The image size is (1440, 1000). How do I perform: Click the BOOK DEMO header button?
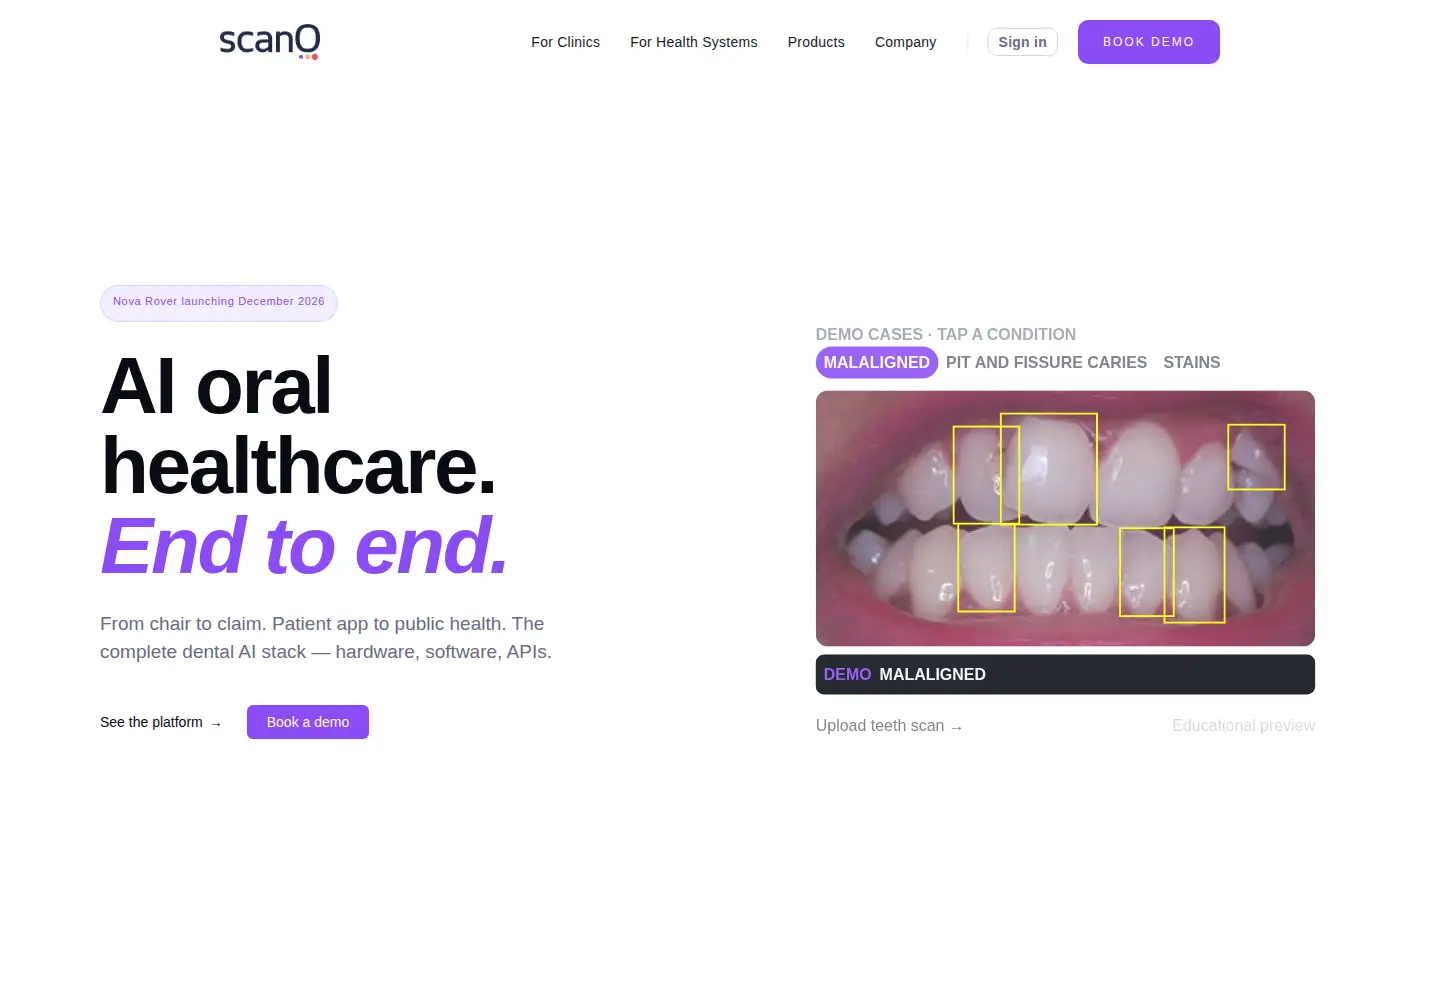coord(1148,42)
